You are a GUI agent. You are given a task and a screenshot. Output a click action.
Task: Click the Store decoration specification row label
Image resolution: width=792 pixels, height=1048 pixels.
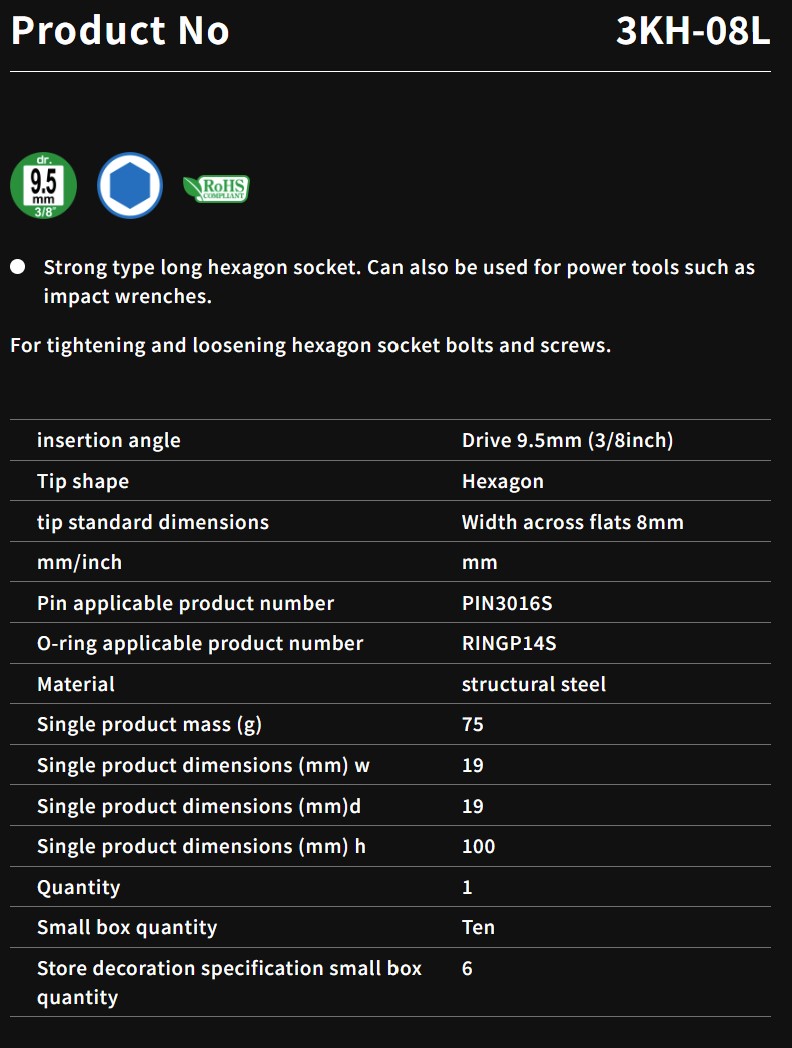tap(229, 982)
